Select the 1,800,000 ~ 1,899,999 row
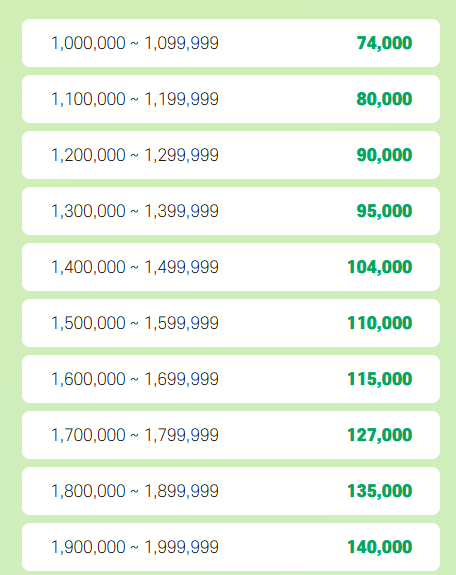The width and height of the screenshot is (456, 575). coord(231,491)
